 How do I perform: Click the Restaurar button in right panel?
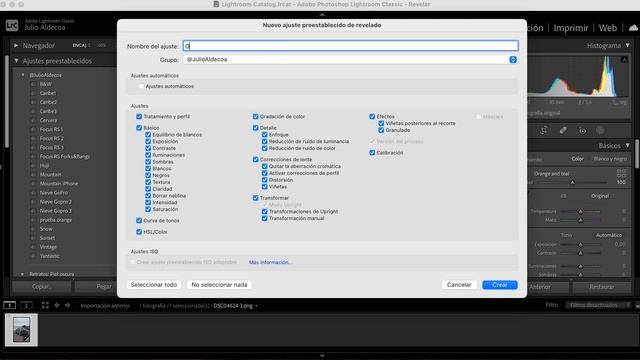point(602,287)
